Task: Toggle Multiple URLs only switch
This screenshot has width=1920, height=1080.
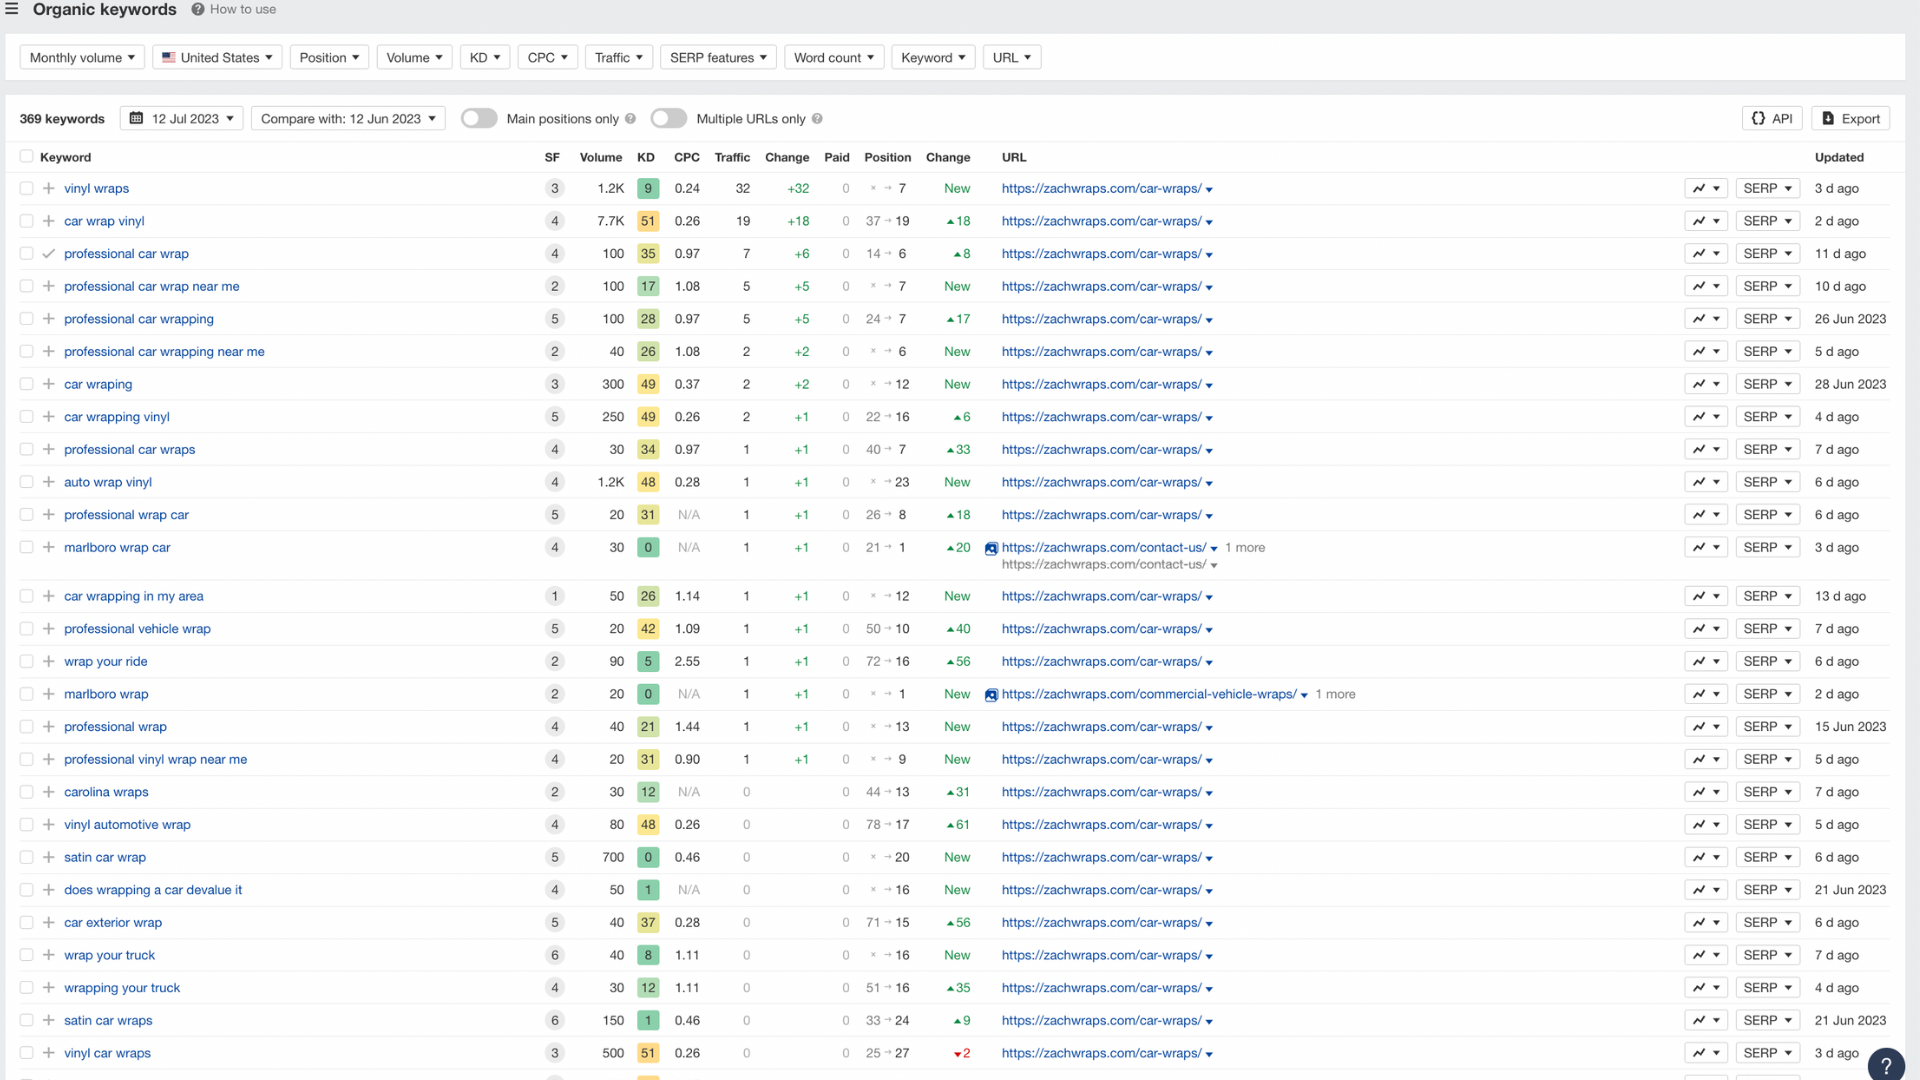Action: [669, 118]
